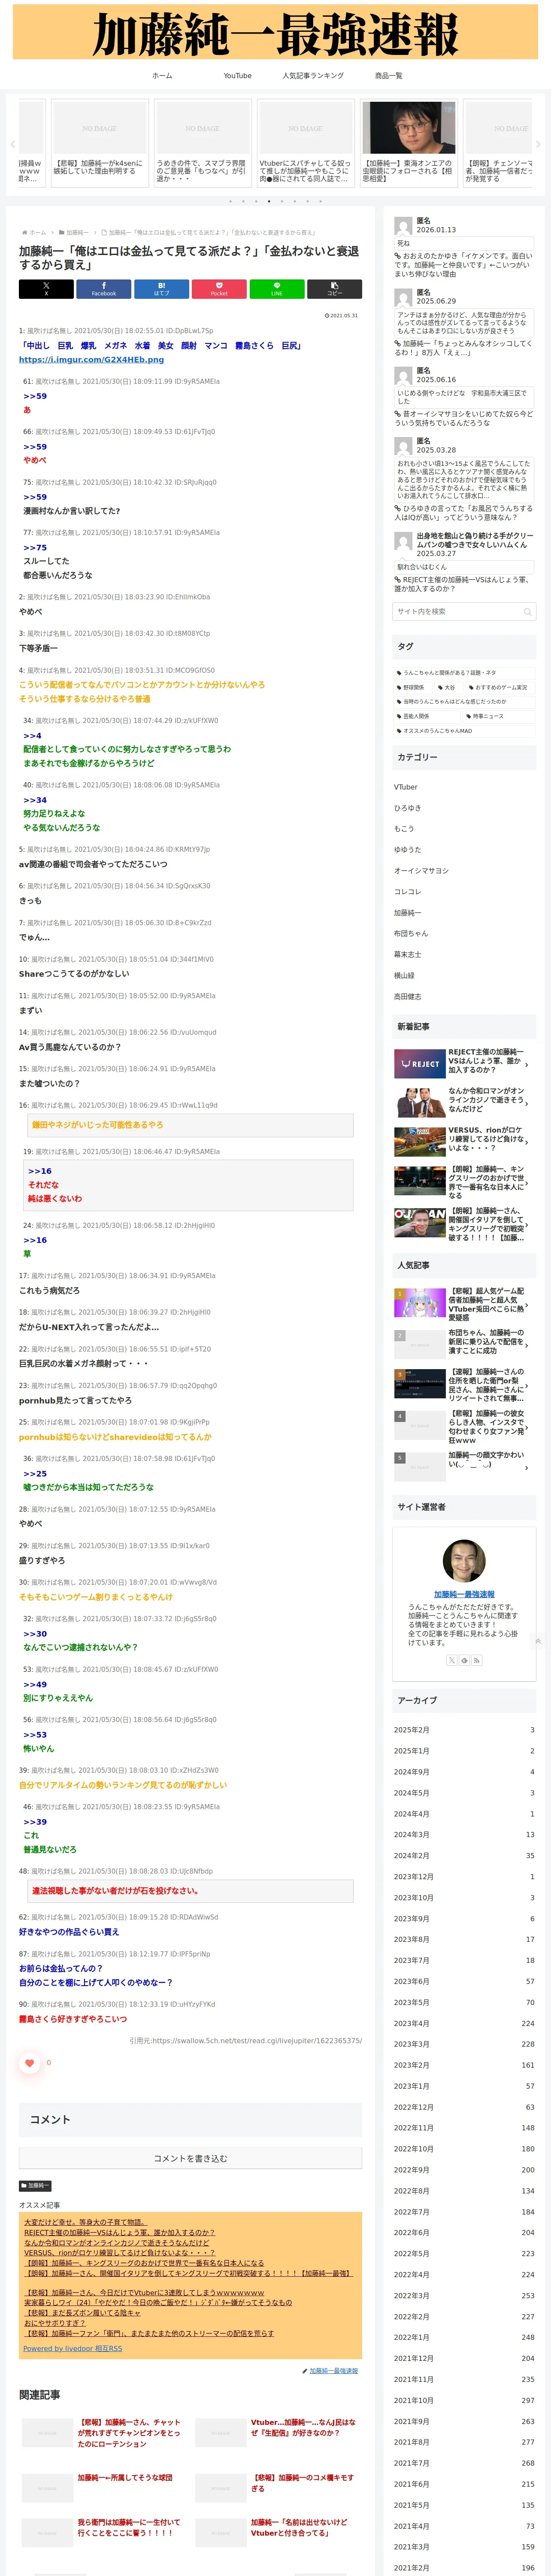551x2576 pixels.
Task: Open the imgur image link in post 1
Action: 91,360
